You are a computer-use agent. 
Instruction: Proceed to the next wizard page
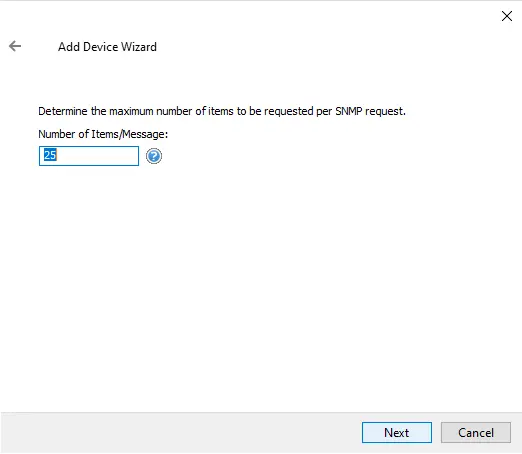[397, 432]
